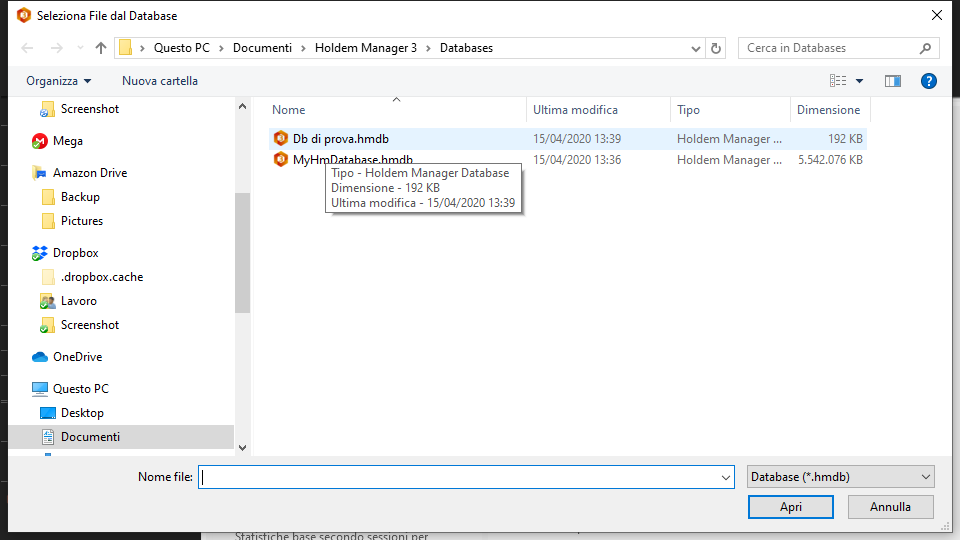Click the Desktop icon in sidebar
The height and width of the screenshot is (540, 960).
point(48,413)
